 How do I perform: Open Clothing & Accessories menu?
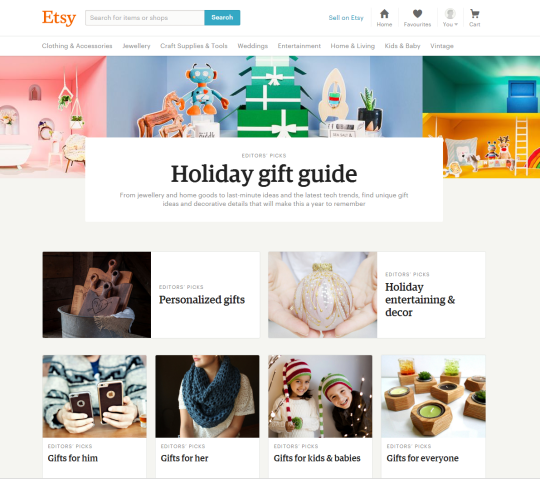[77, 46]
